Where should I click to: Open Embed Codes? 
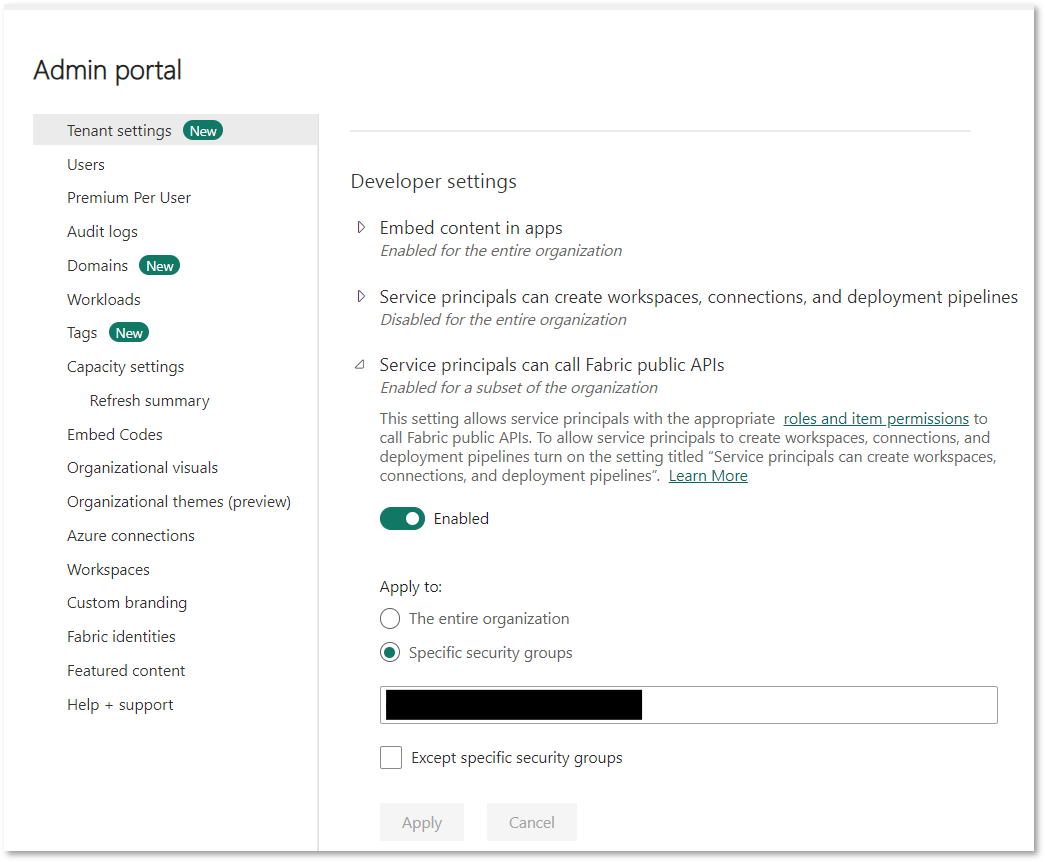[115, 435]
